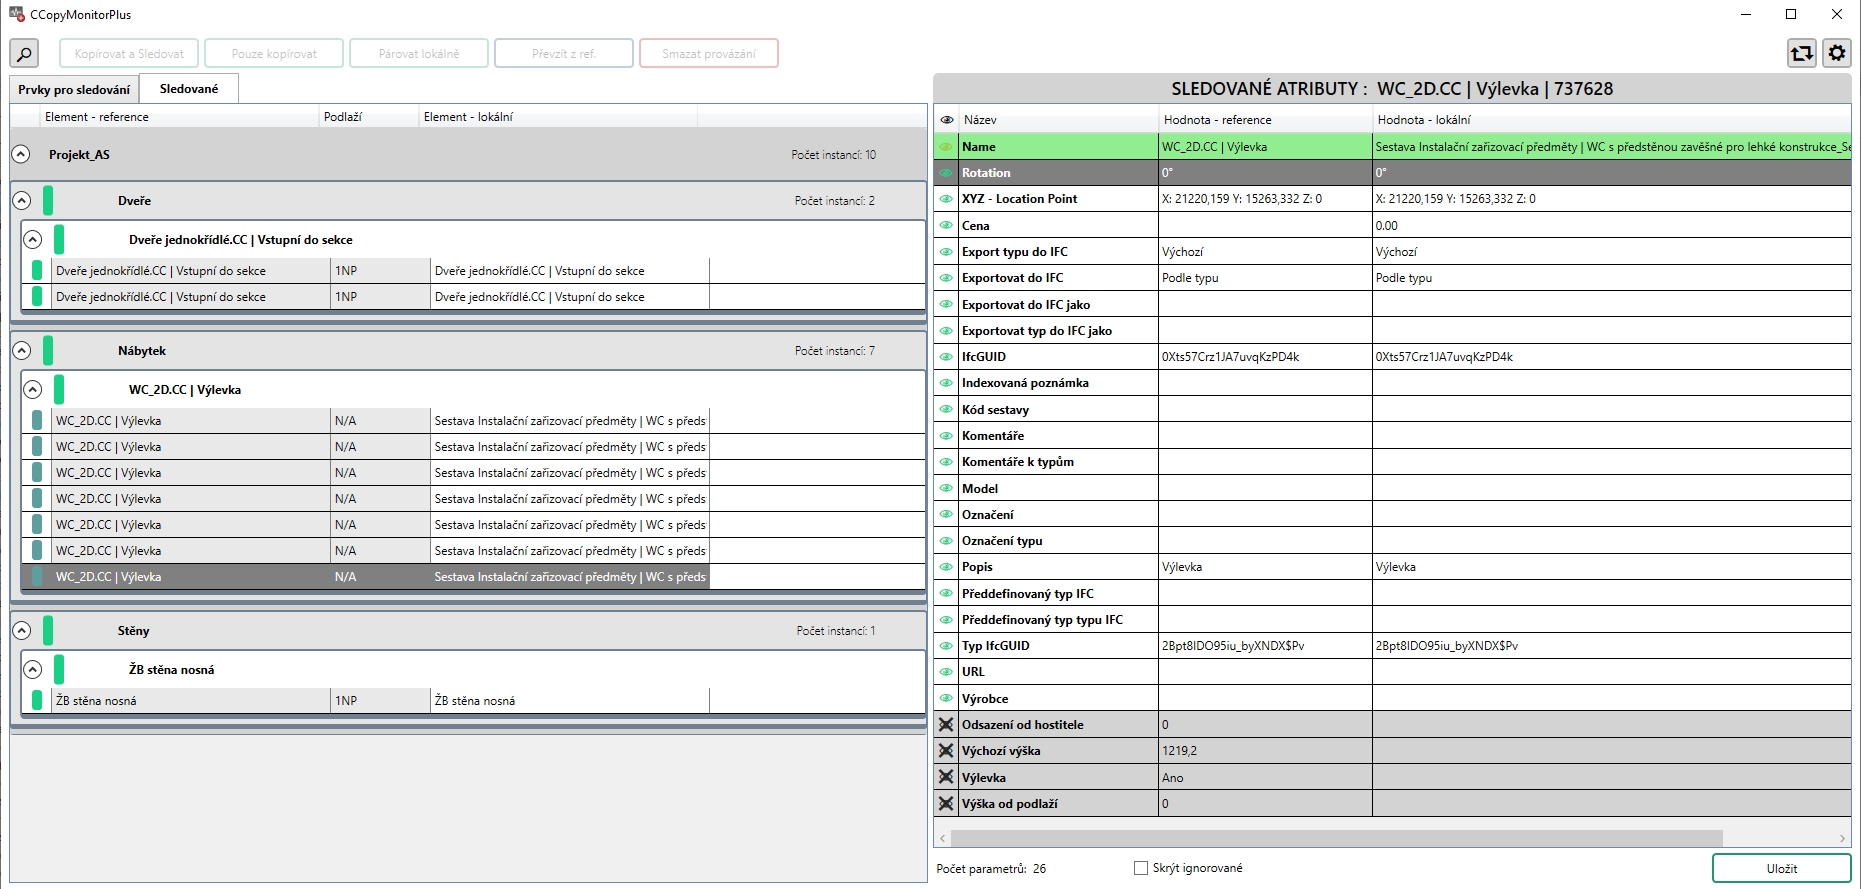Click the Podlaží column header
Screen dimensions: 1861x889
coord(369,117)
